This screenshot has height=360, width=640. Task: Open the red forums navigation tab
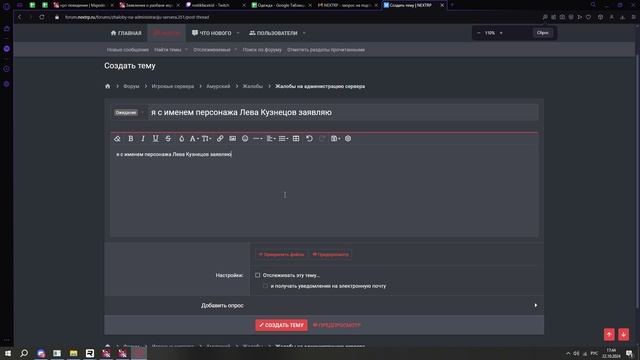tap(166, 33)
